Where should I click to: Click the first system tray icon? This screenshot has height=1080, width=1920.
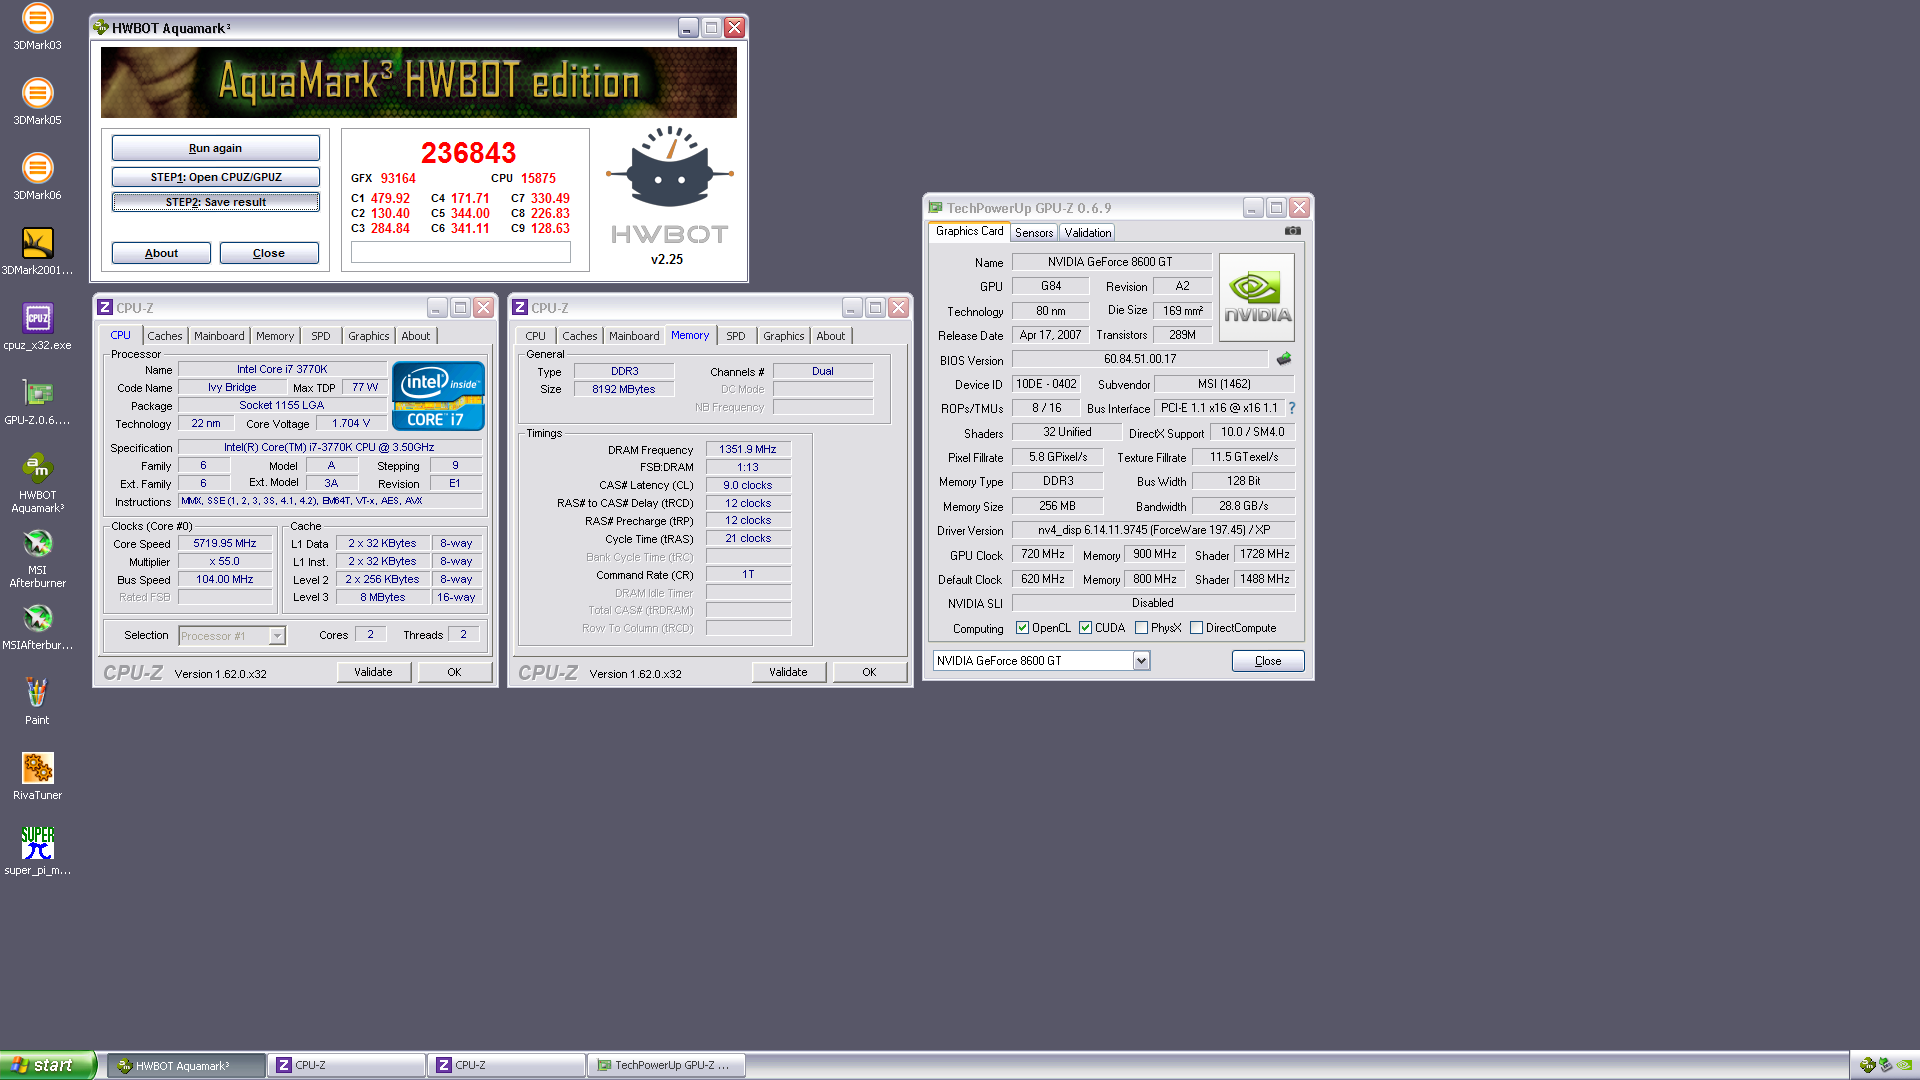click(x=1867, y=1065)
